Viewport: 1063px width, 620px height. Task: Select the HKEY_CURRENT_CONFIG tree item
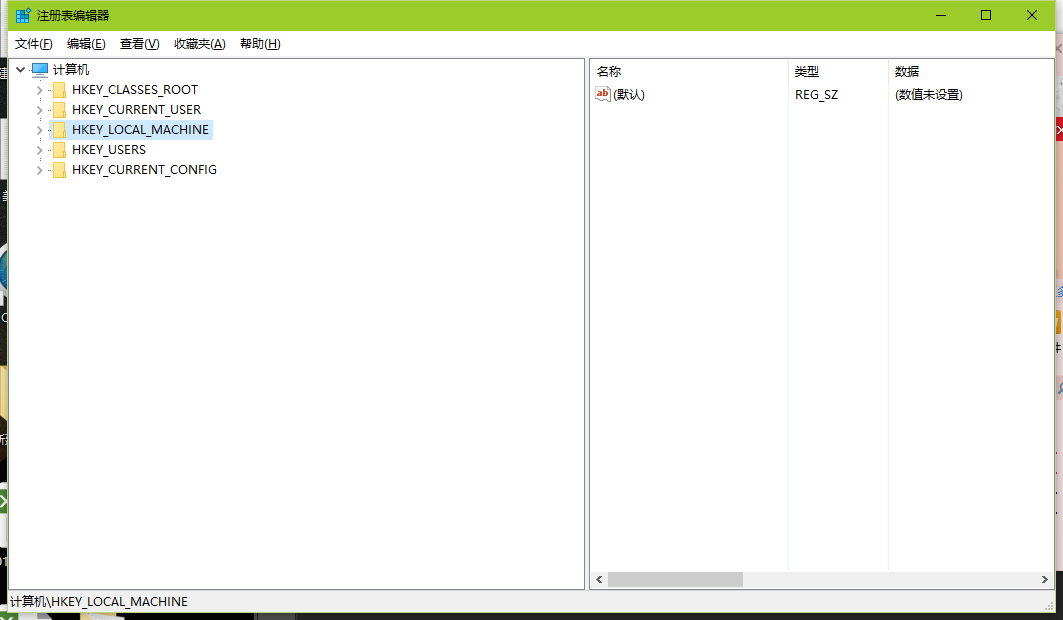143,169
